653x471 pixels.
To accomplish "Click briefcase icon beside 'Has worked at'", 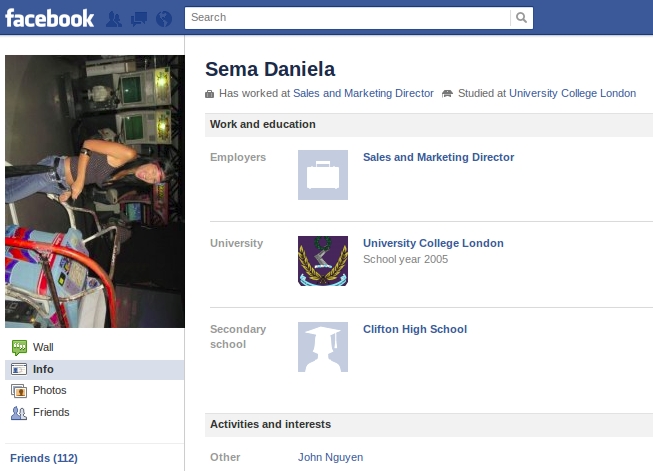I will click(x=209, y=94).
